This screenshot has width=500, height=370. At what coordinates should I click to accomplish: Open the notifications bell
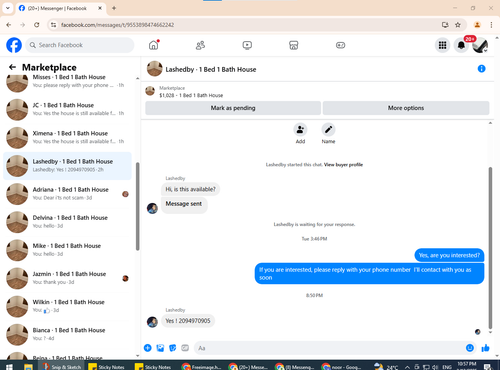pyautogui.click(x=461, y=45)
